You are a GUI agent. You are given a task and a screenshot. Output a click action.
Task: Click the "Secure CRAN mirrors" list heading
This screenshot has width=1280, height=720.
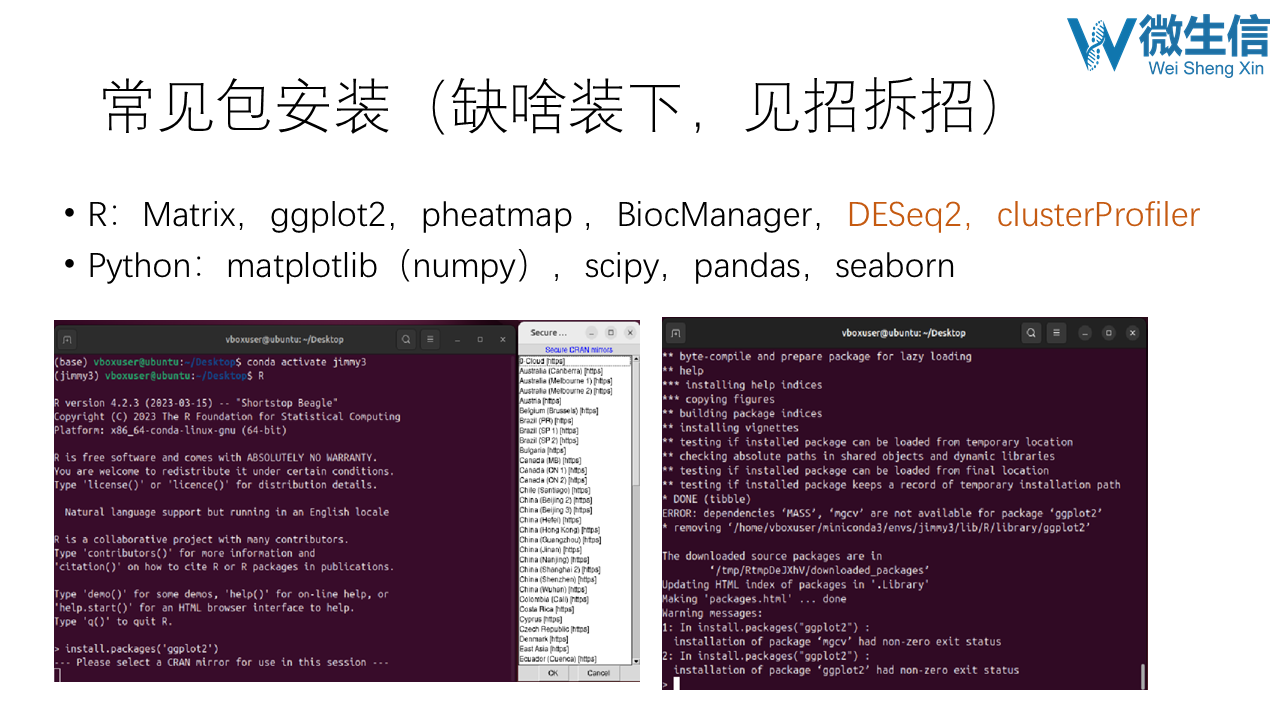(x=579, y=350)
